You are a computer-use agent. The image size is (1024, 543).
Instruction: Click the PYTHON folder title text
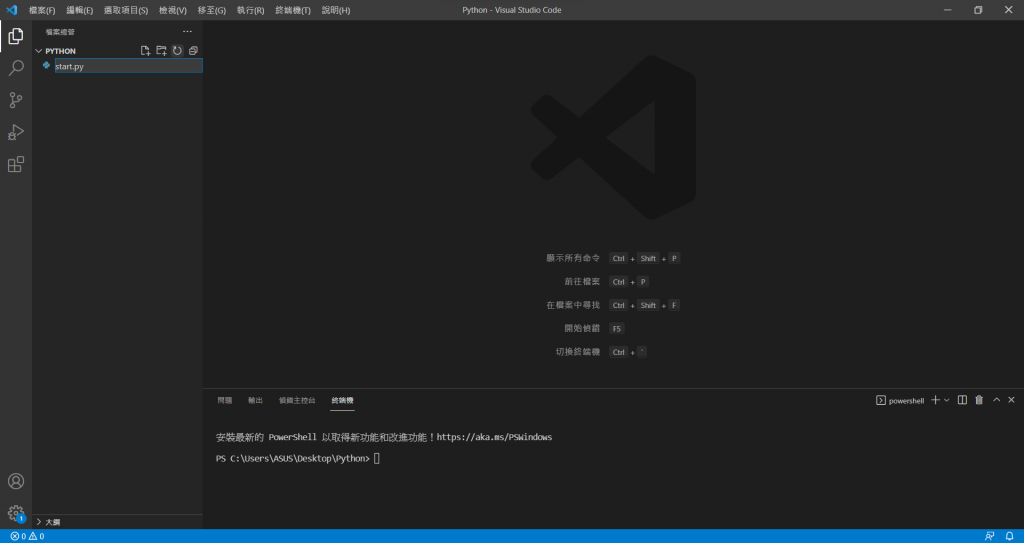(x=61, y=51)
